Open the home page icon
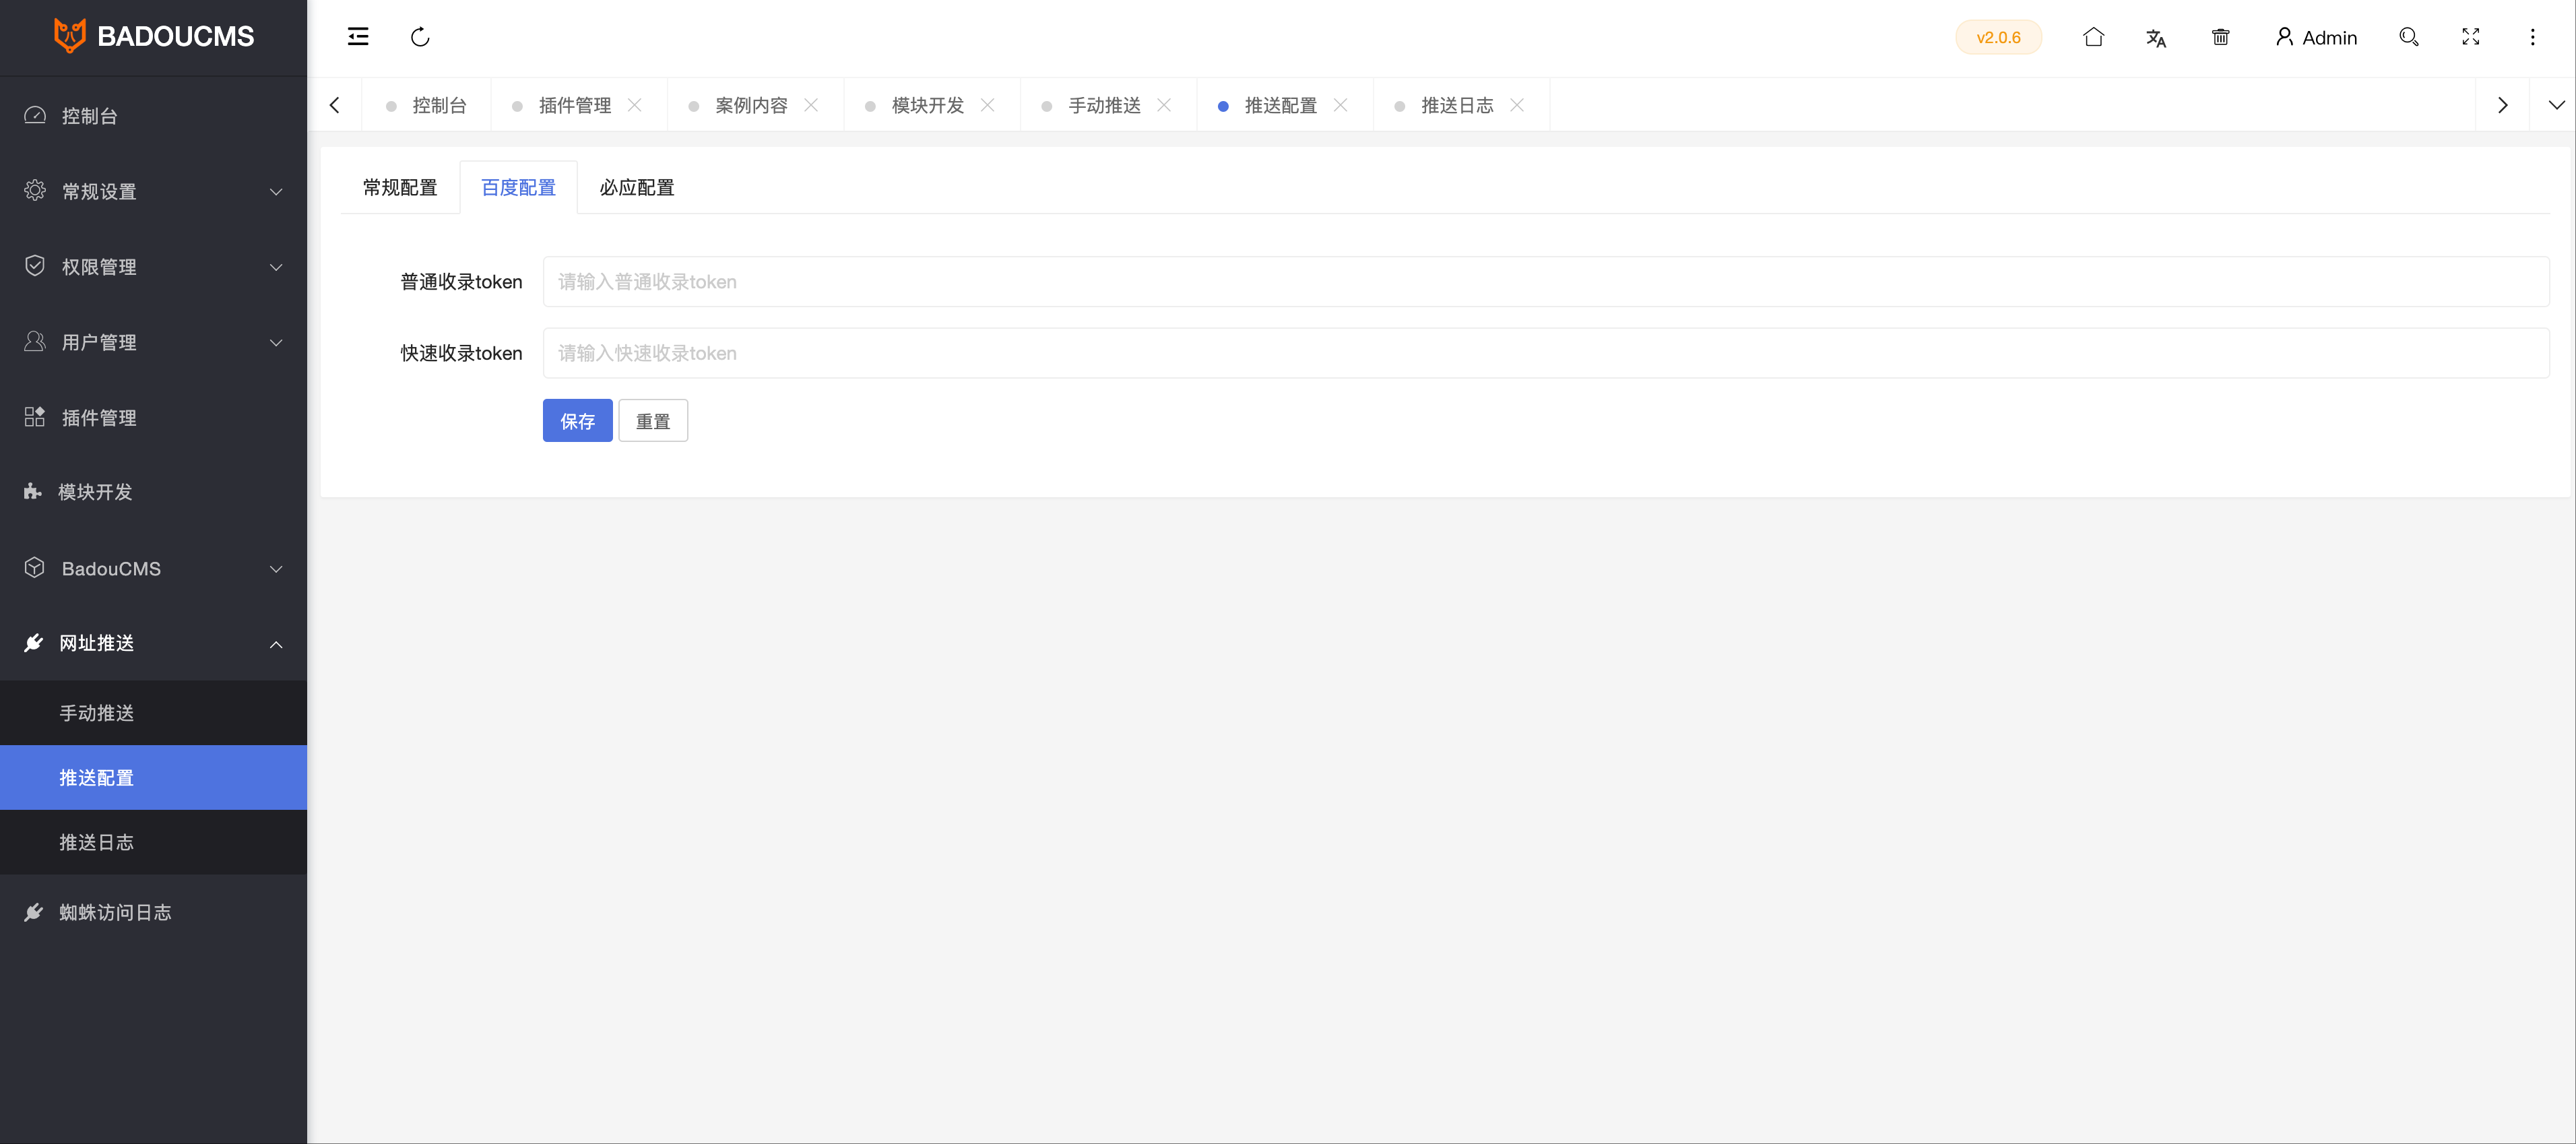The image size is (2576, 1144). coord(2093,37)
